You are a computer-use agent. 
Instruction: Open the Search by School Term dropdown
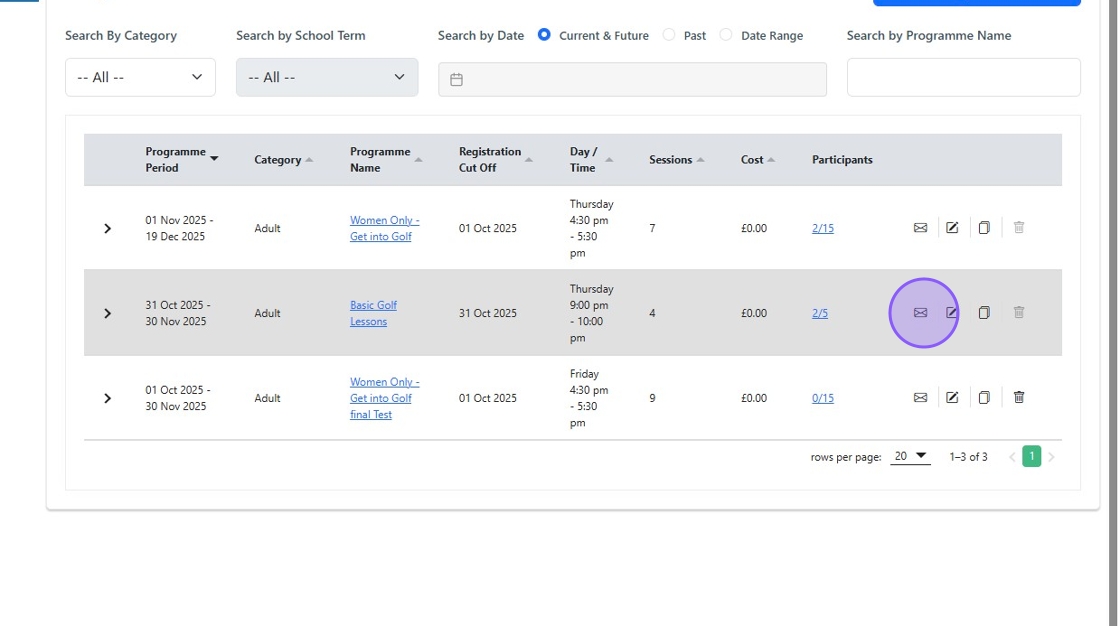pyautogui.click(x=327, y=77)
